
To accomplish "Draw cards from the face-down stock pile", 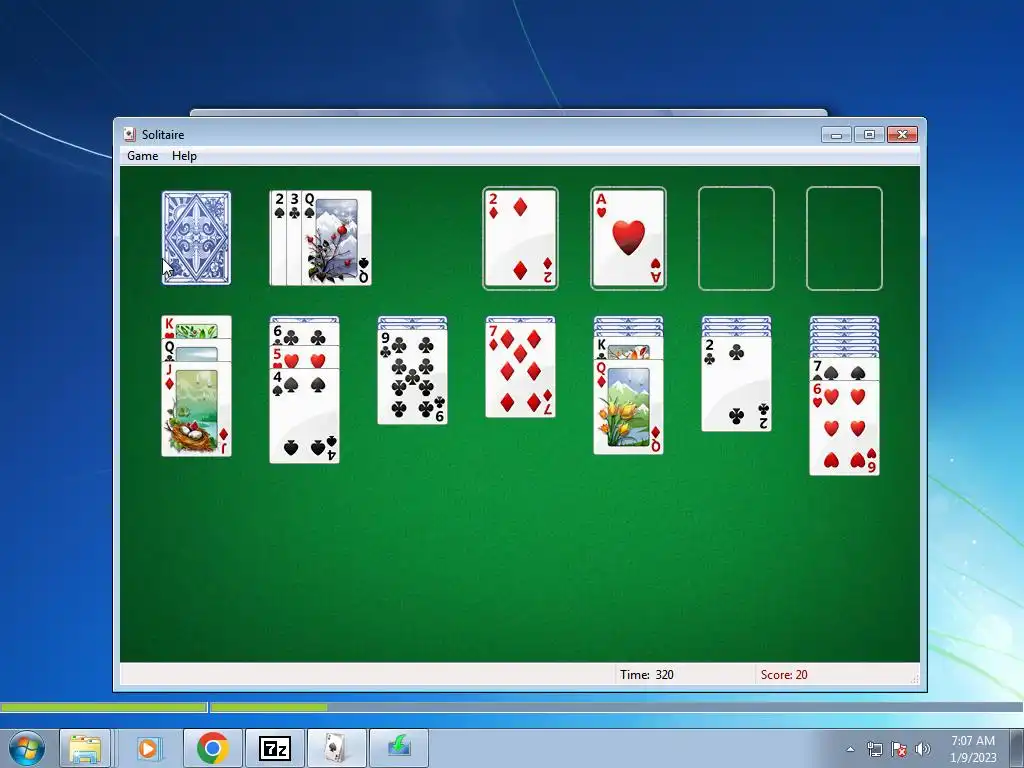I will (x=196, y=238).
